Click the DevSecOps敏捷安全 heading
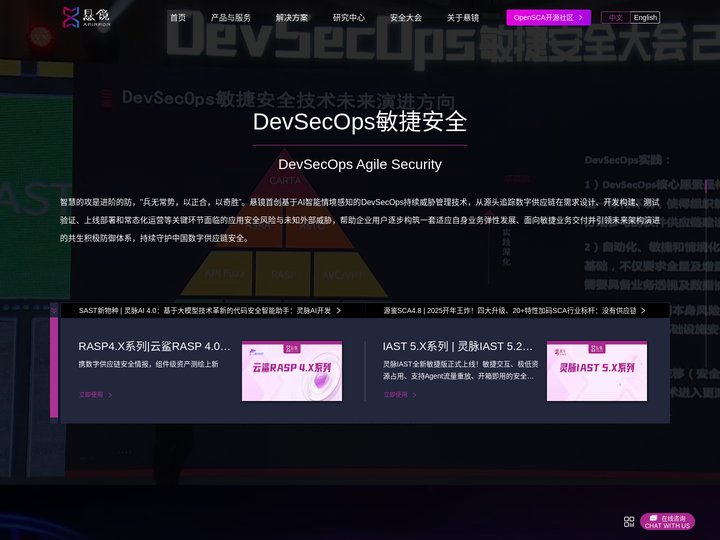The height and width of the screenshot is (540, 720). pos(360,122)
